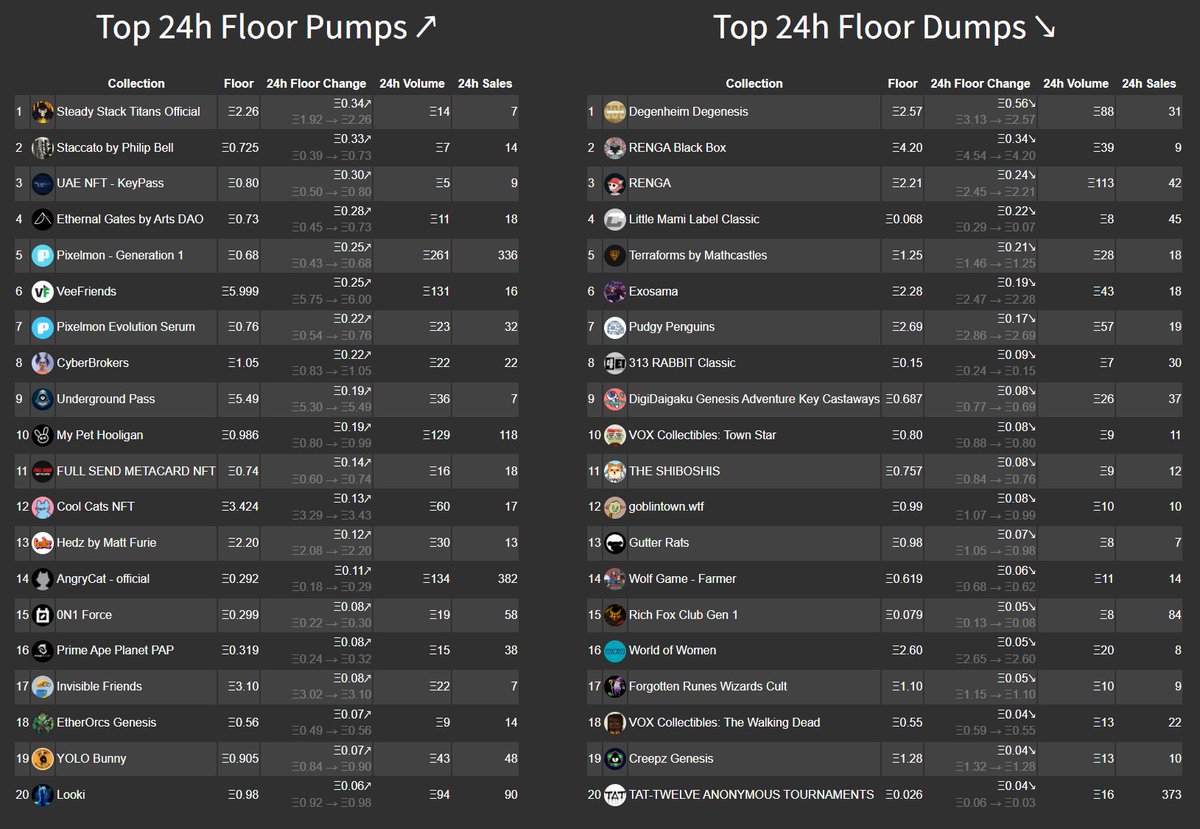Click the World of Women icon
The width and height of the screenshot is (1200, 829).
[615, 652]
